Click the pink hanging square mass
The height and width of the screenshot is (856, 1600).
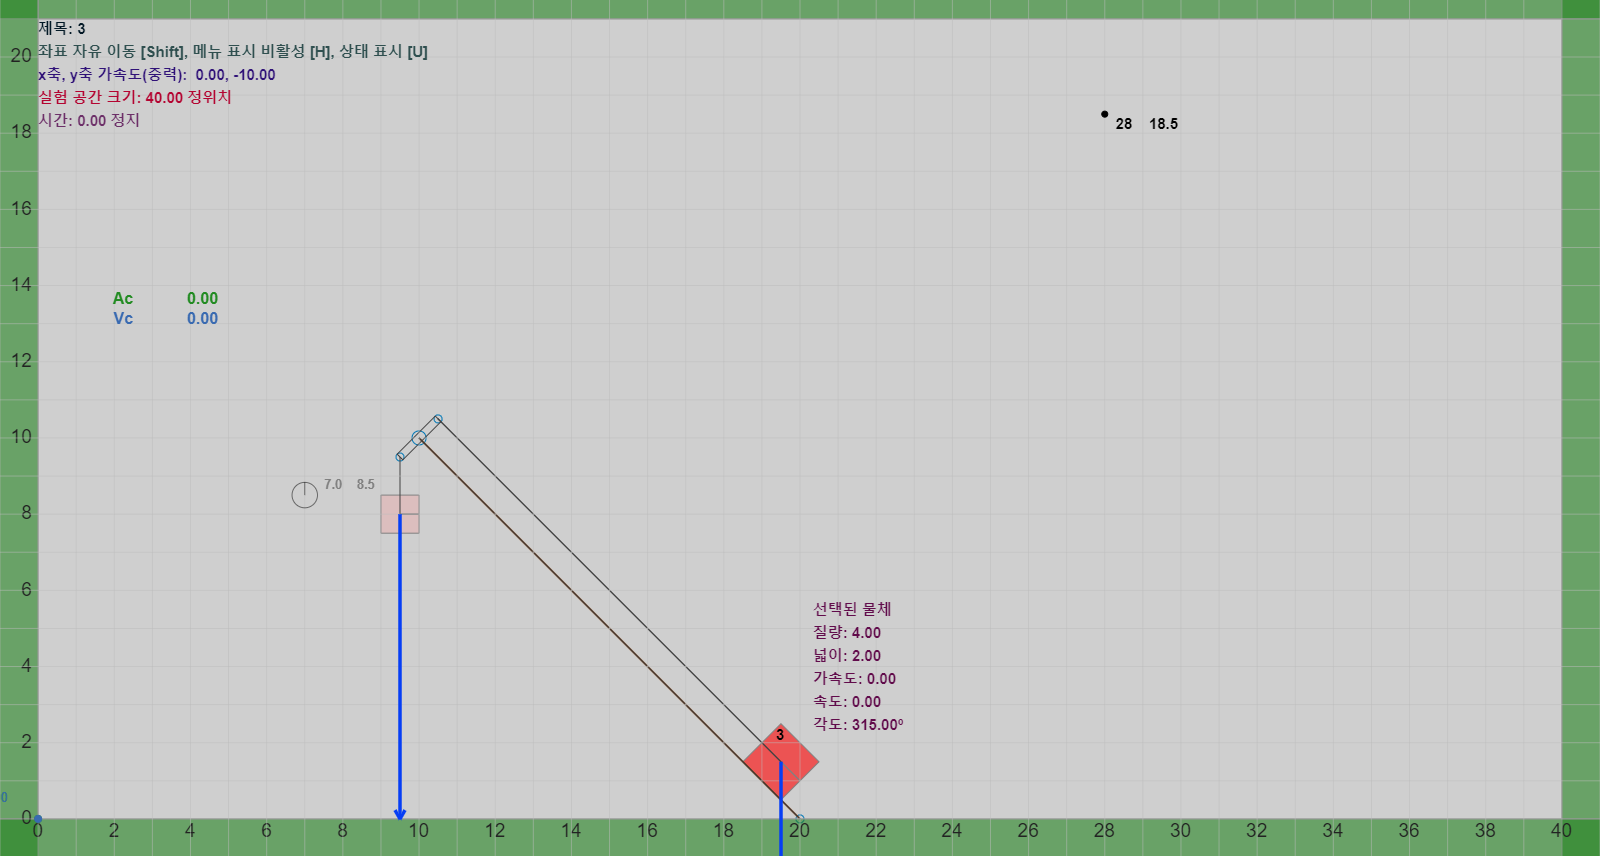click(400, 514)
